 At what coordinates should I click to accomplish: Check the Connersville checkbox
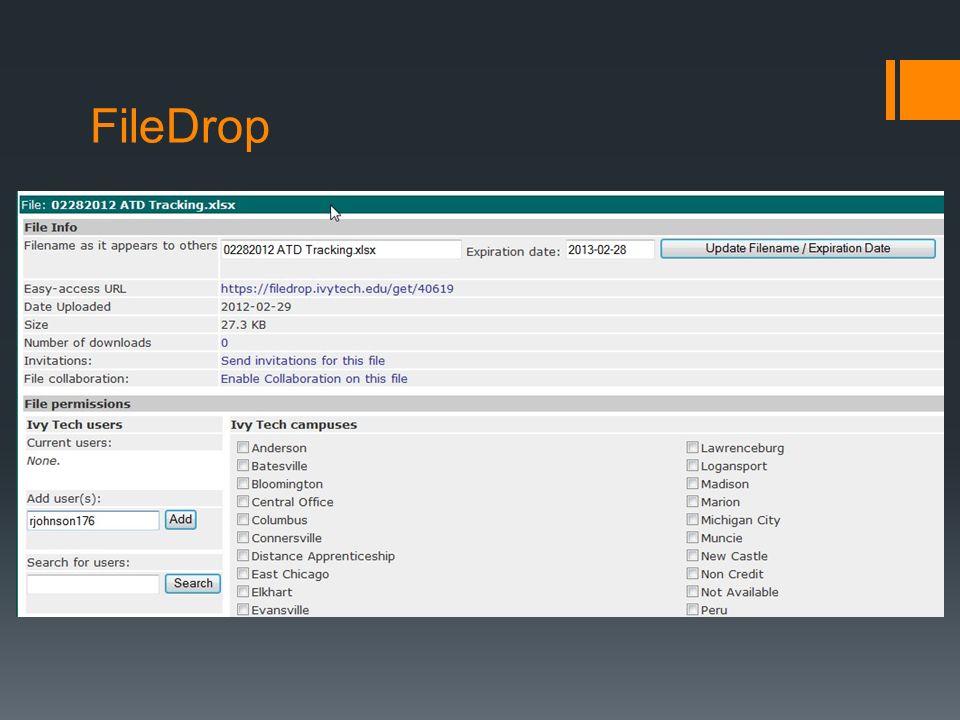[x=243, y=538]
